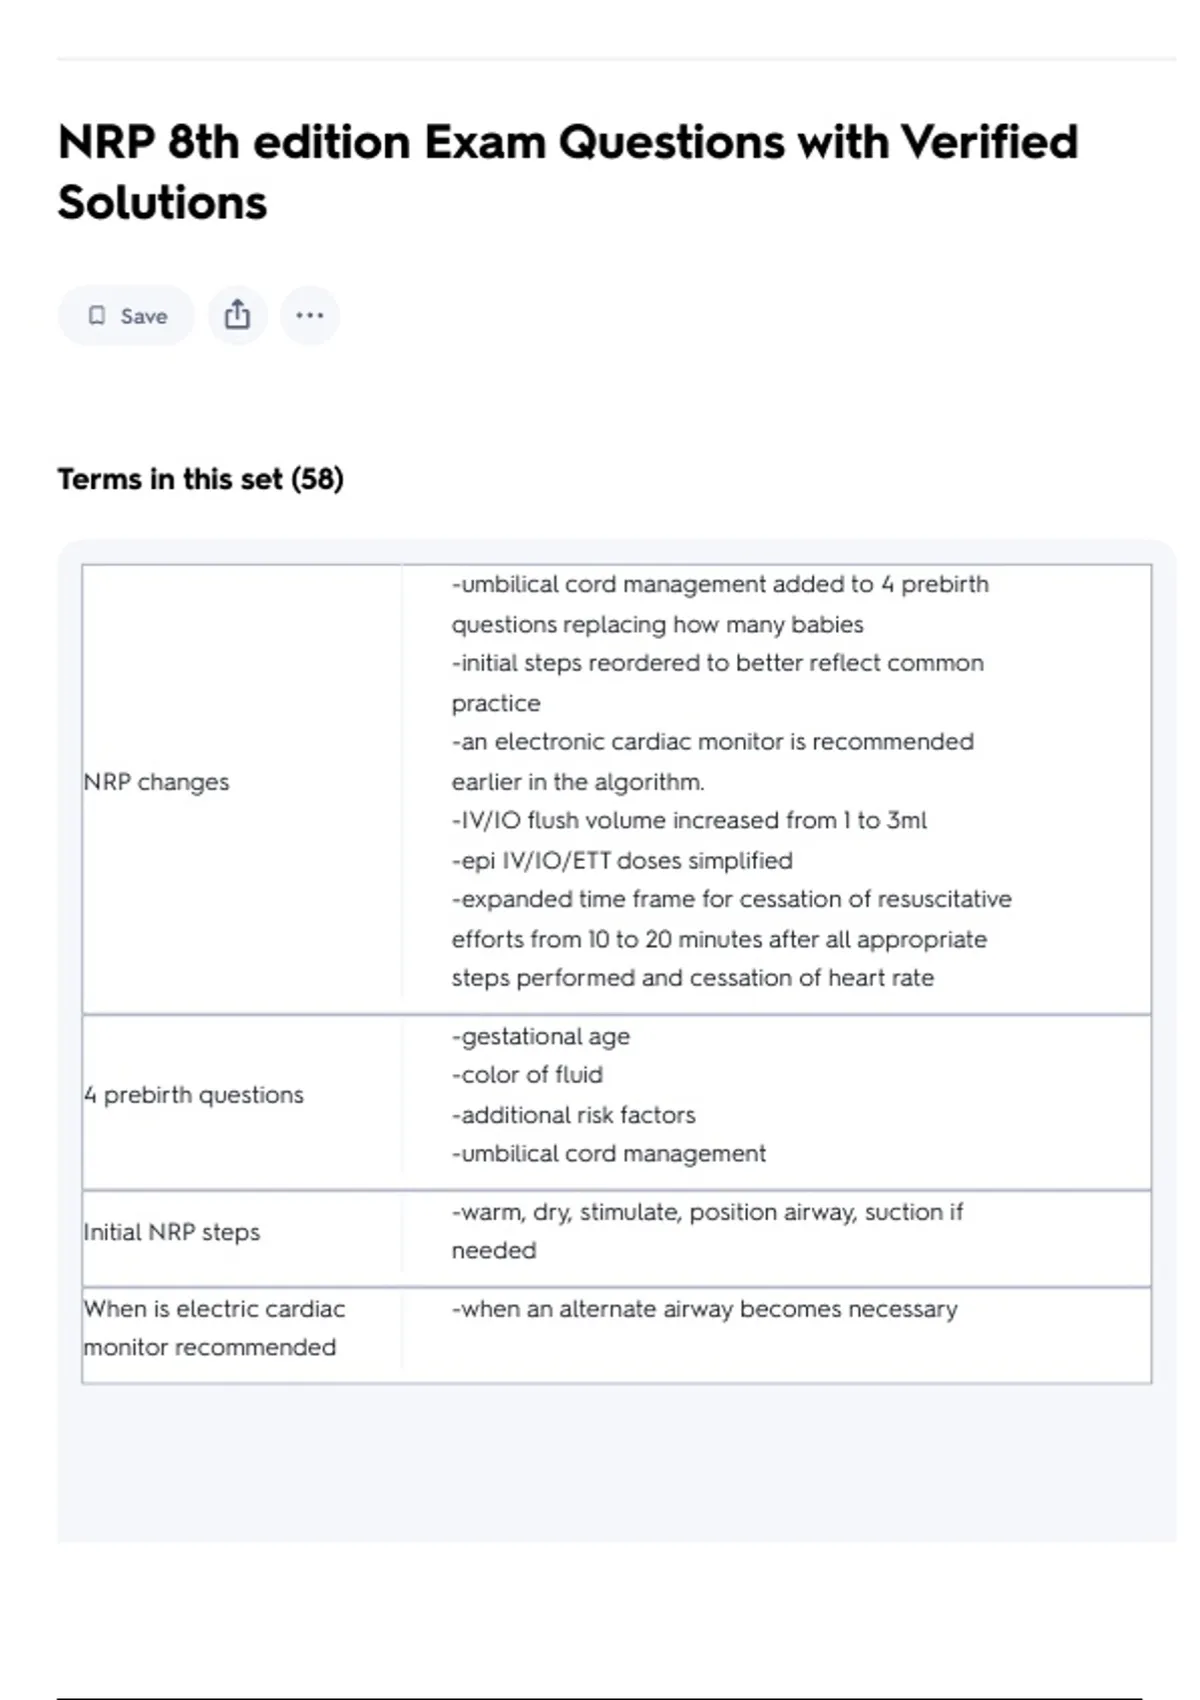Click the bookmark icon inside Save

click(x=97, y=316)
